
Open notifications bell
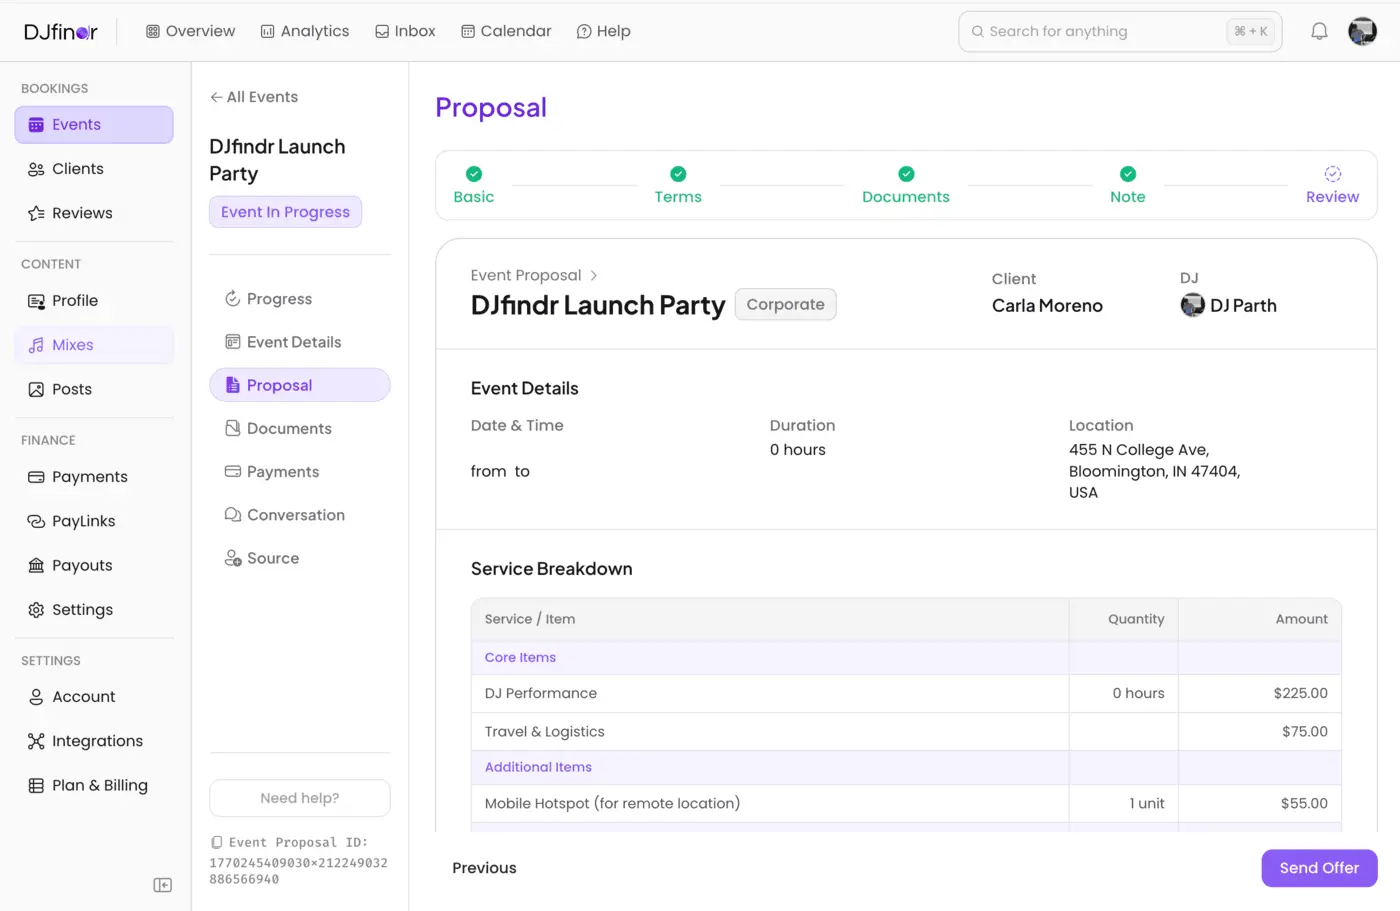pos(1319,31)
